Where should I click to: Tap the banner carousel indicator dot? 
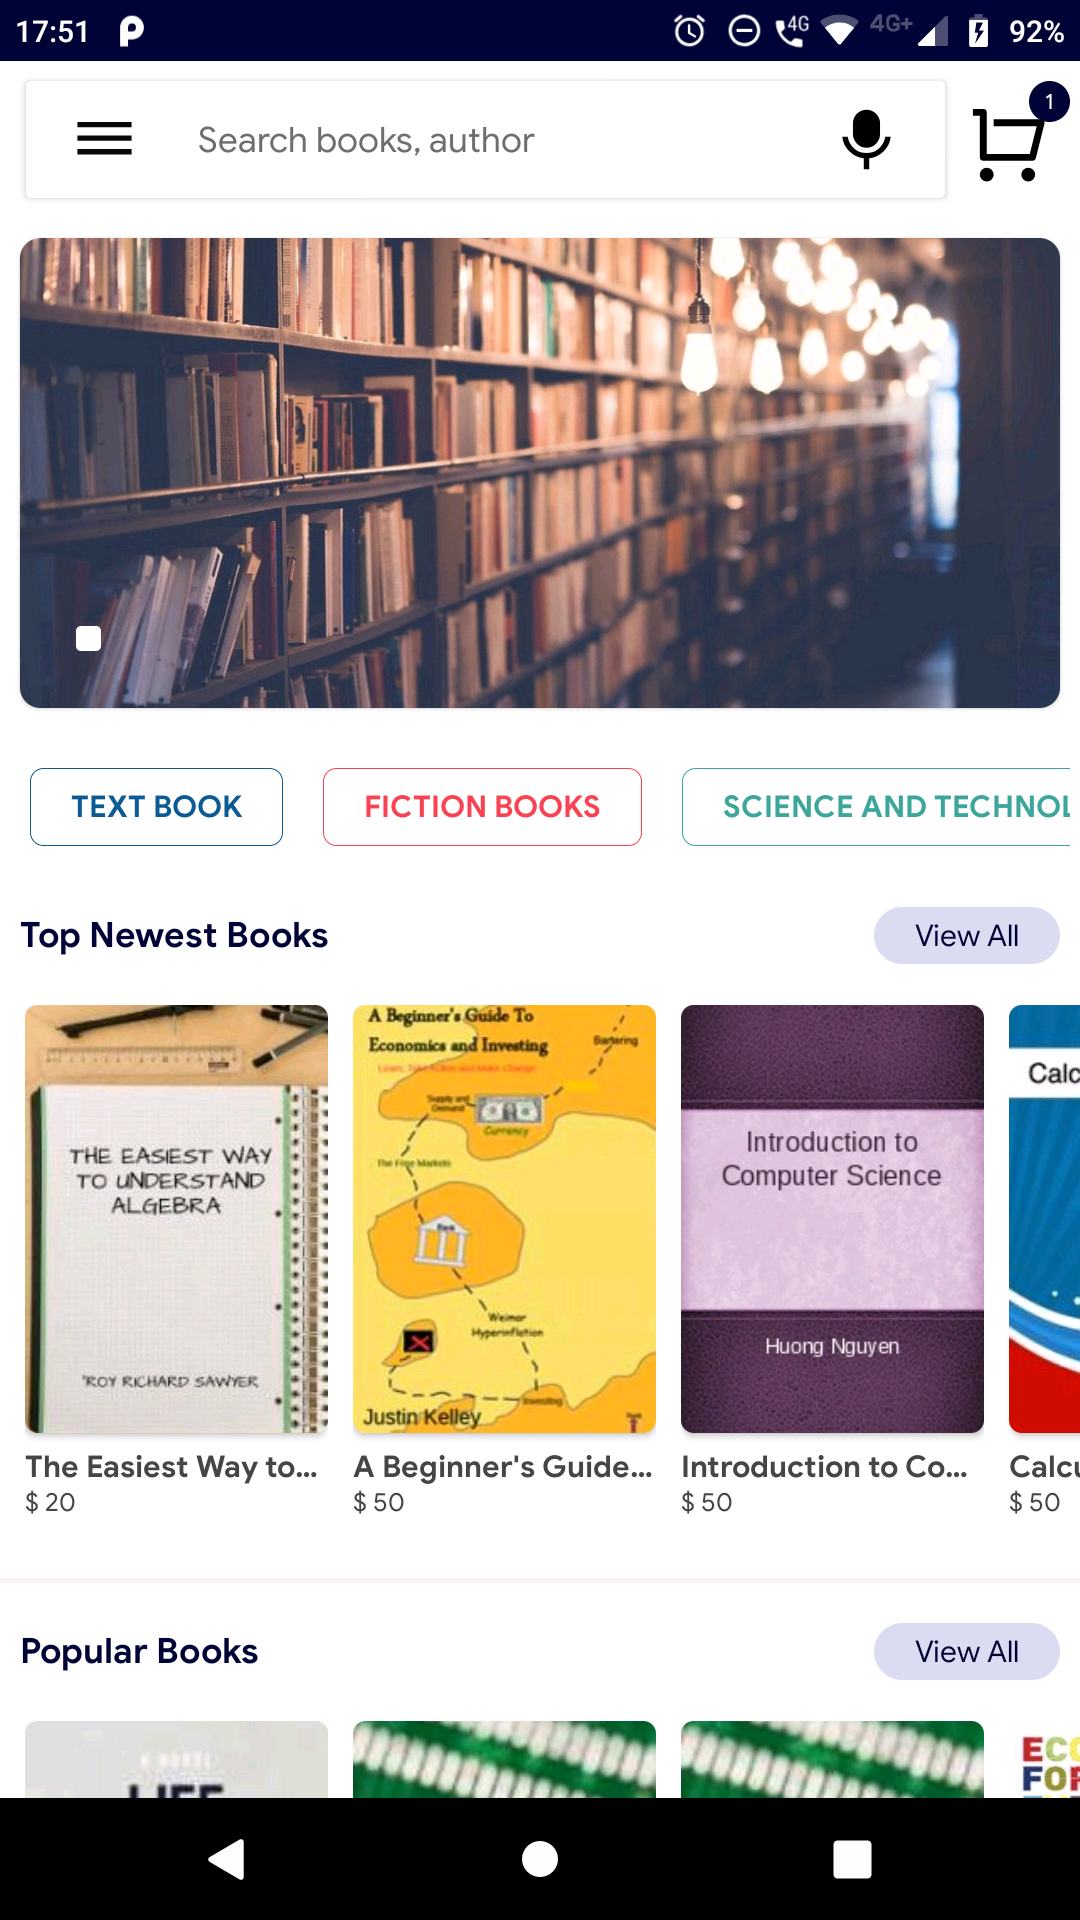pyautogui.click(x=89, y=639)
